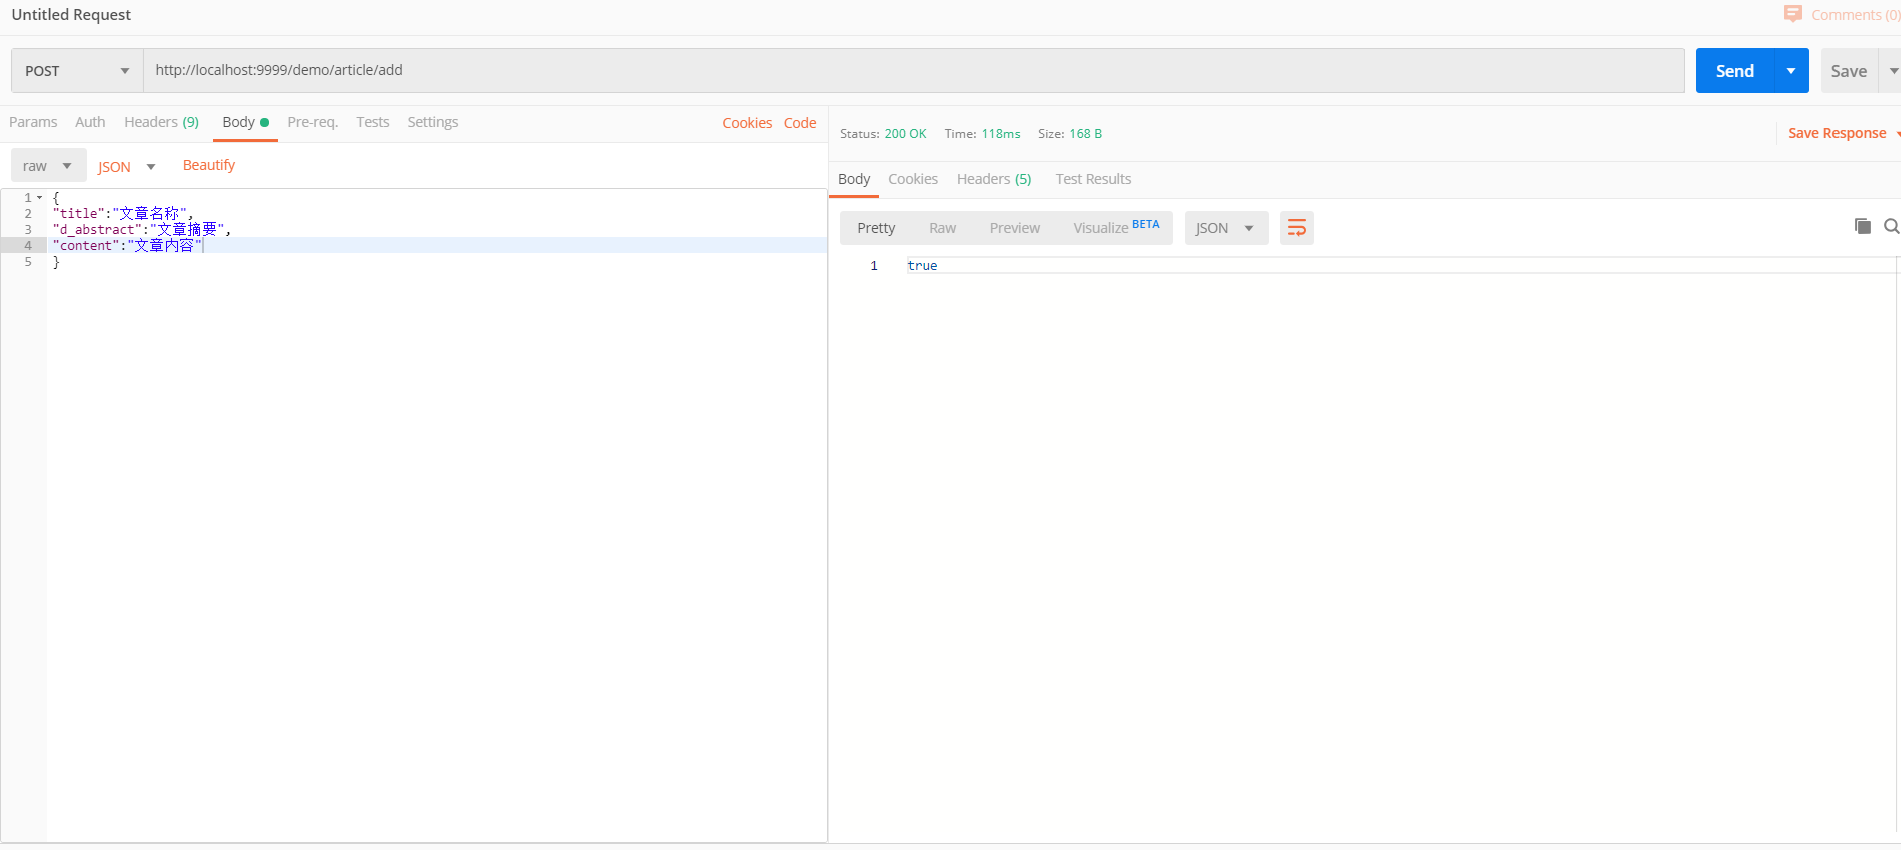Viewport: 1901px width, 850px height.
Task: Collapse the JSON body fold arrow on line 1
Action: pos(40,198)
